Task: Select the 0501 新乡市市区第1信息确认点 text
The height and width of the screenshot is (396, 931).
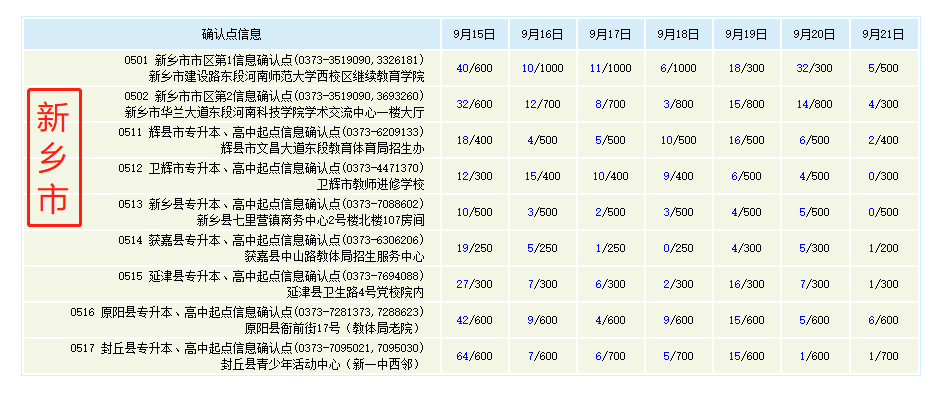Action: point(208,61)
